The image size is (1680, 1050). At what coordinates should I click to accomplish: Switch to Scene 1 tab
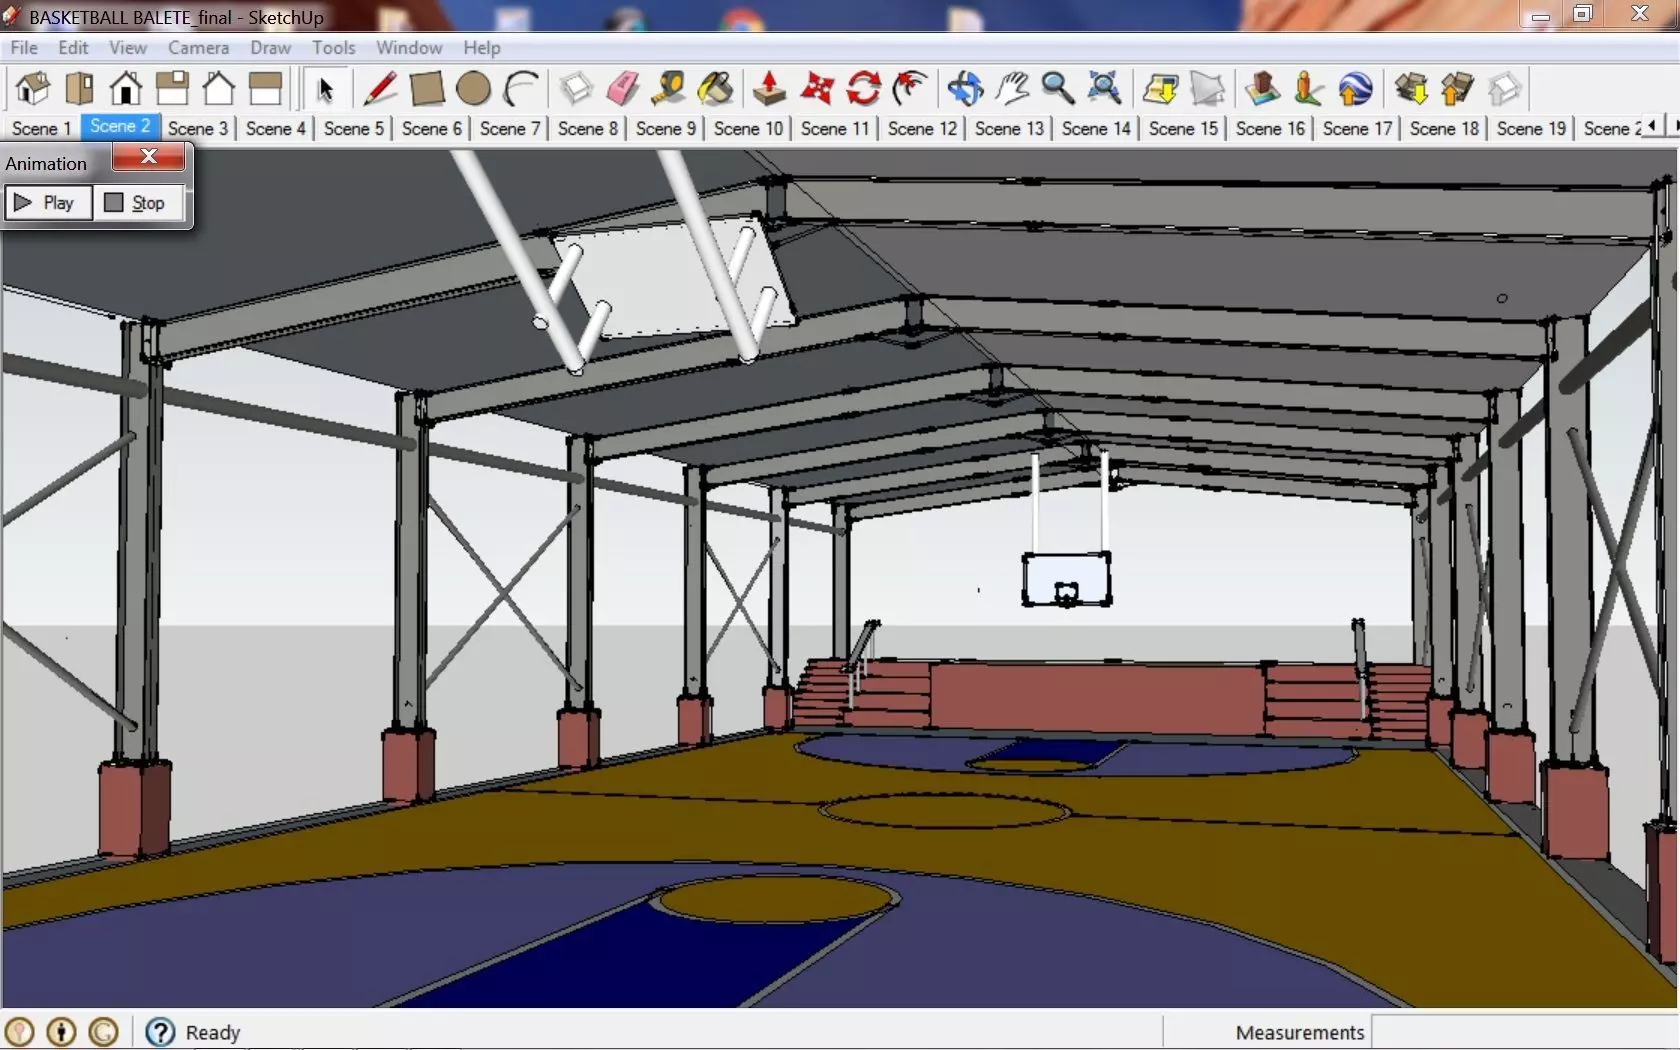click(x=41, y=128)
